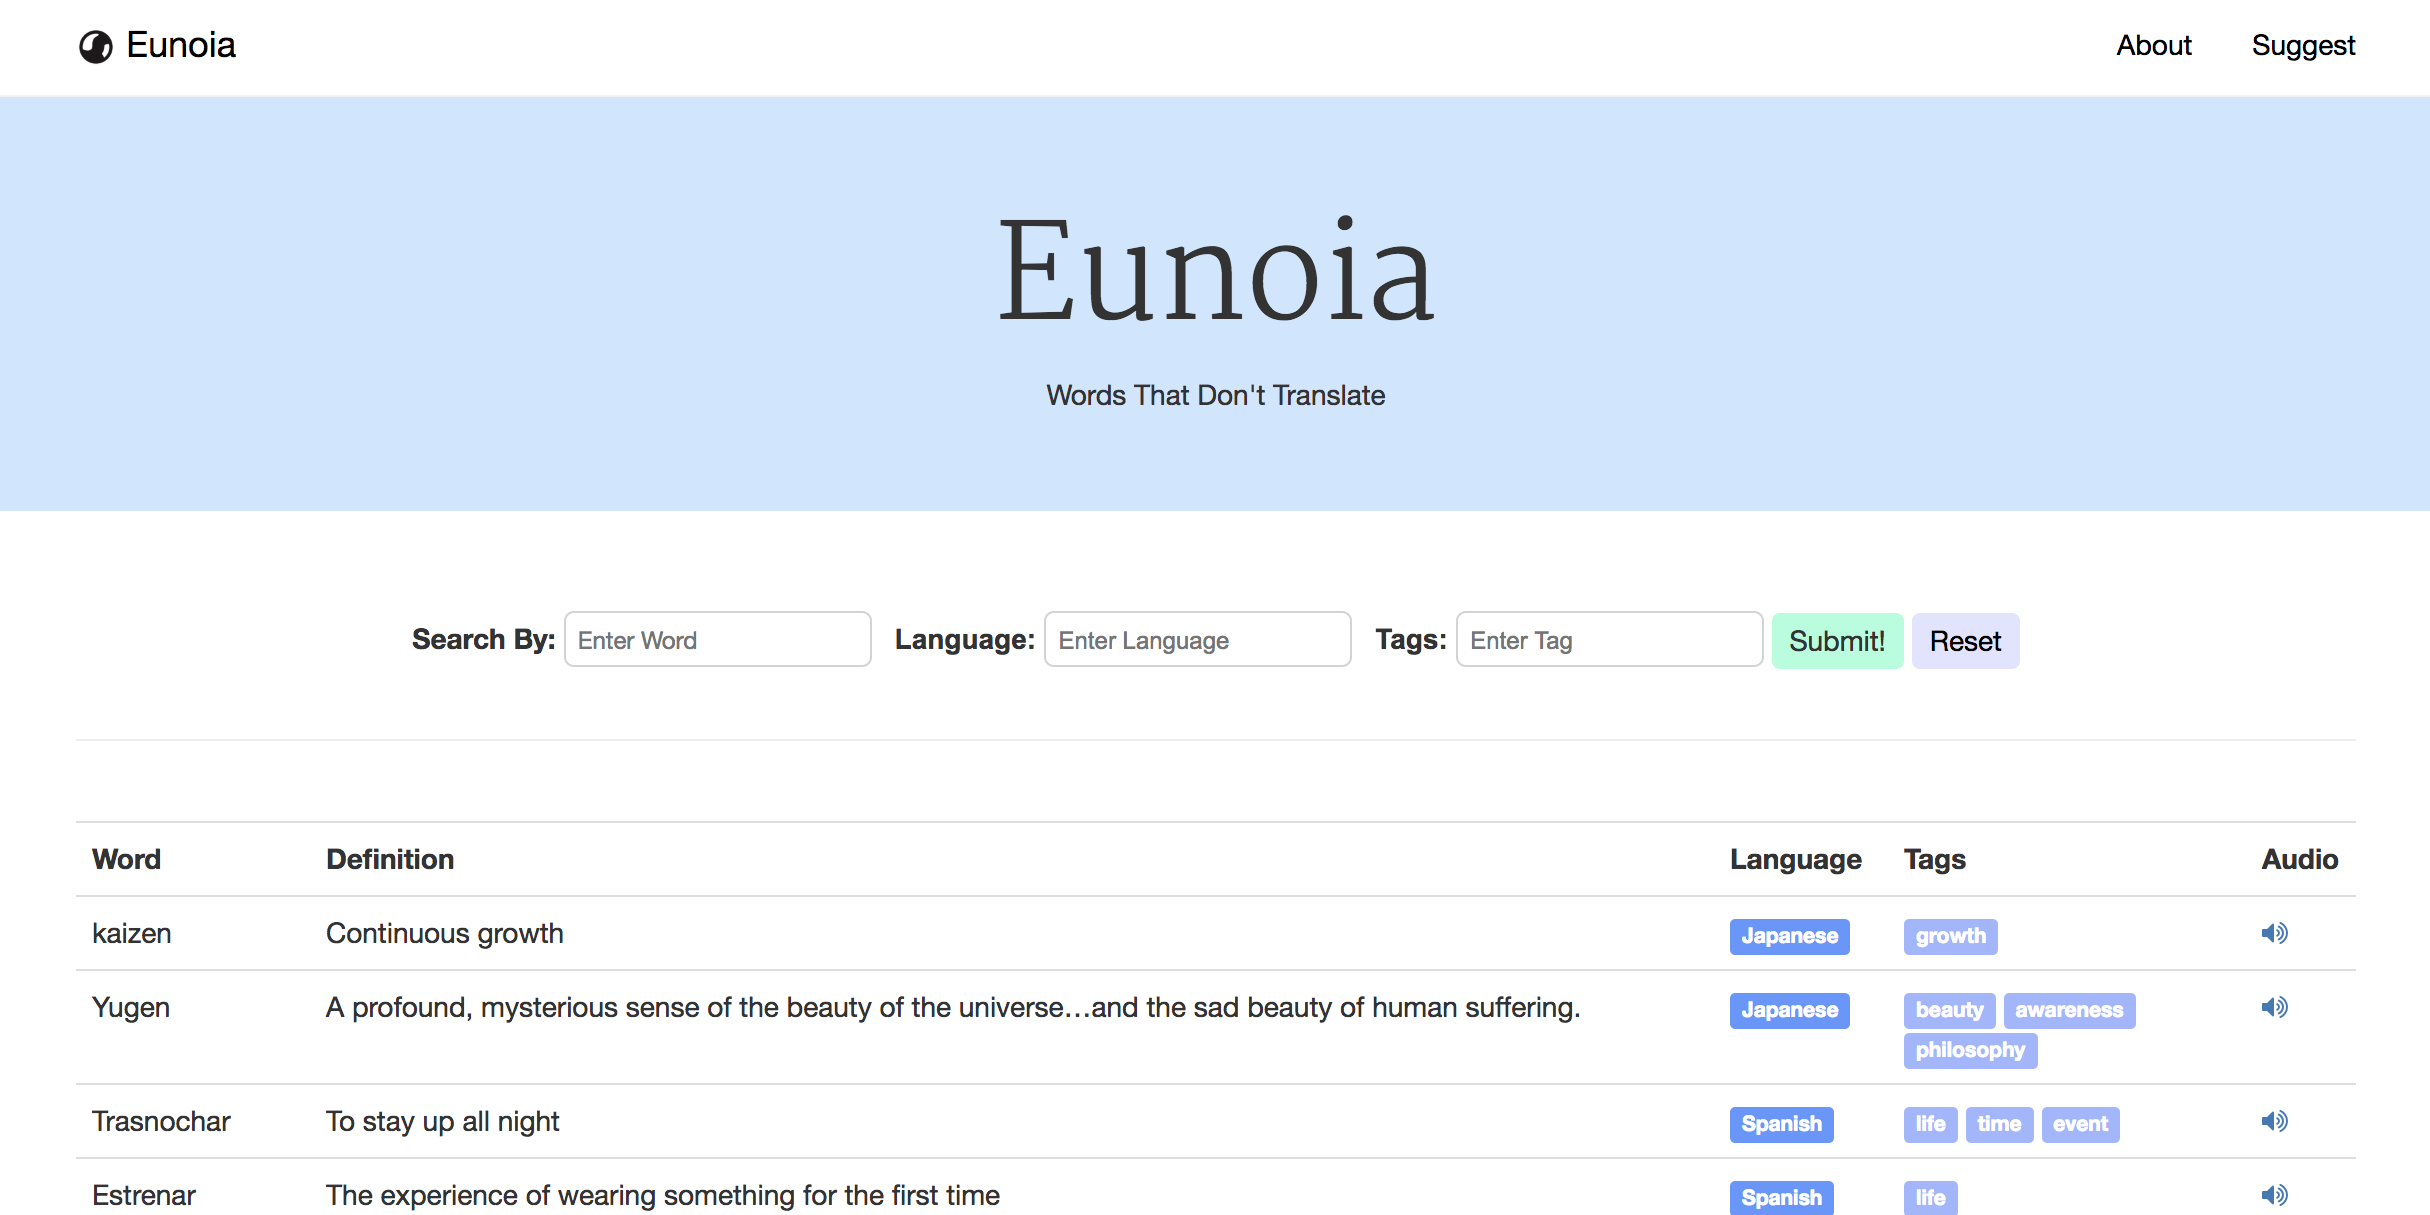
Task: Click the Enter Word search input field
Action: tap(719, 640)
